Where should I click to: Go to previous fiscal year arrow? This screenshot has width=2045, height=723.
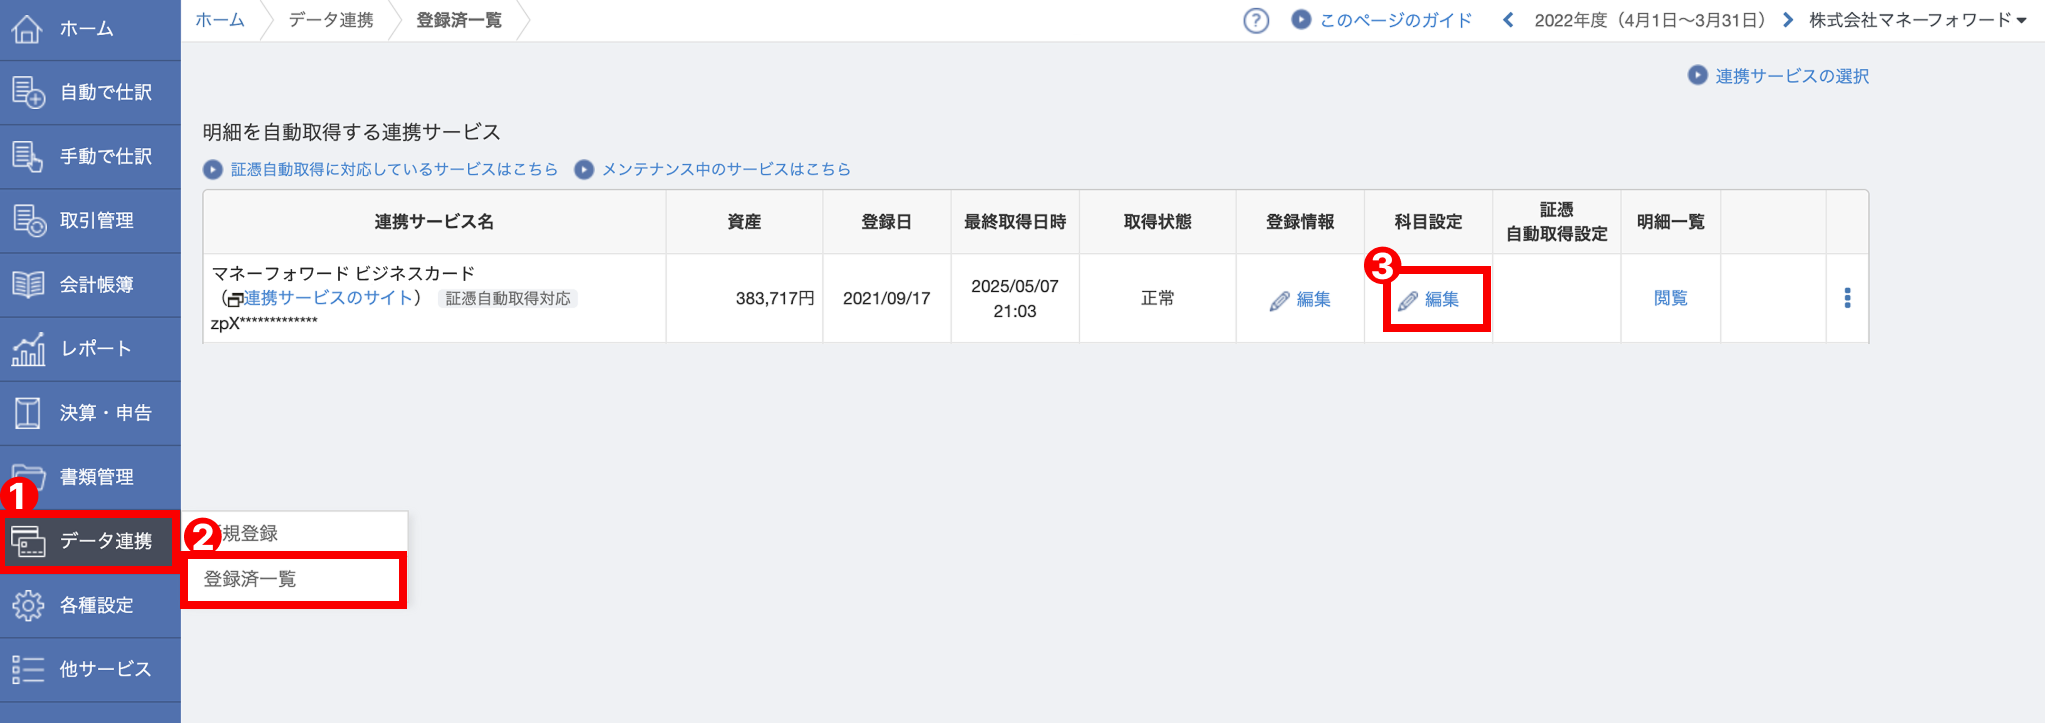[x=1508, y=20]
